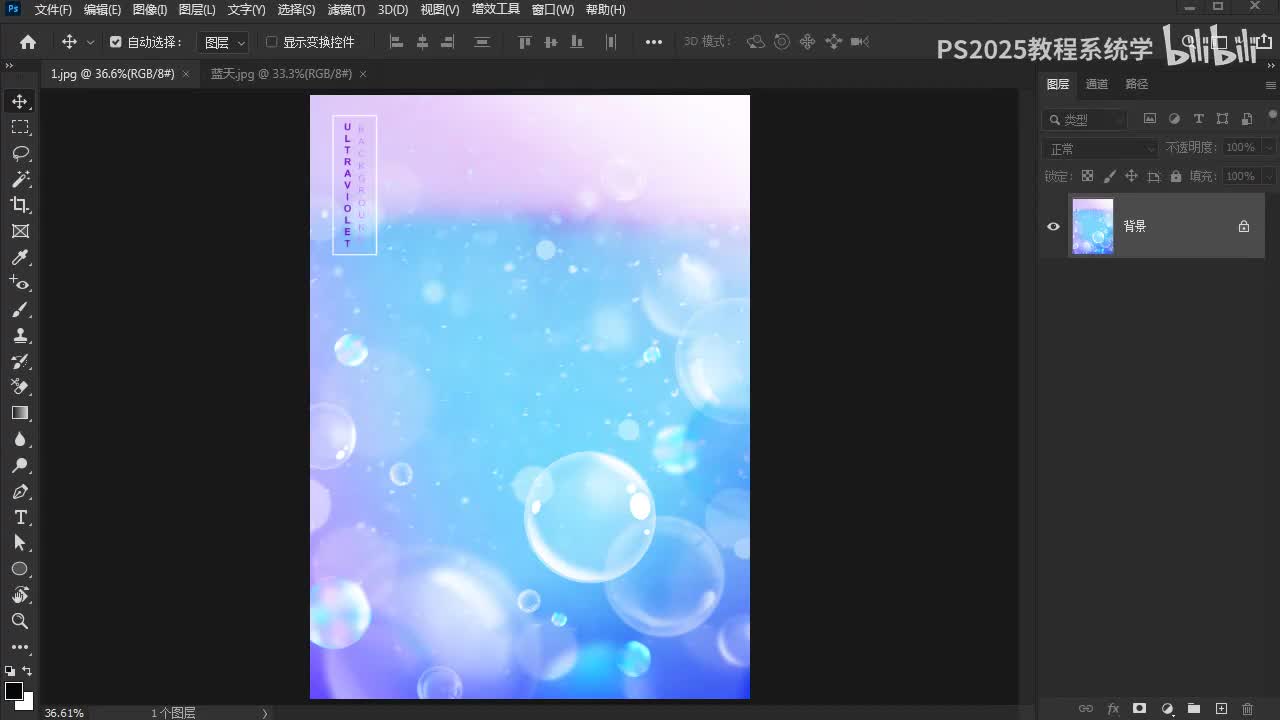Add a layer style with fx button
The image size is (1280, 720).
1113,709
